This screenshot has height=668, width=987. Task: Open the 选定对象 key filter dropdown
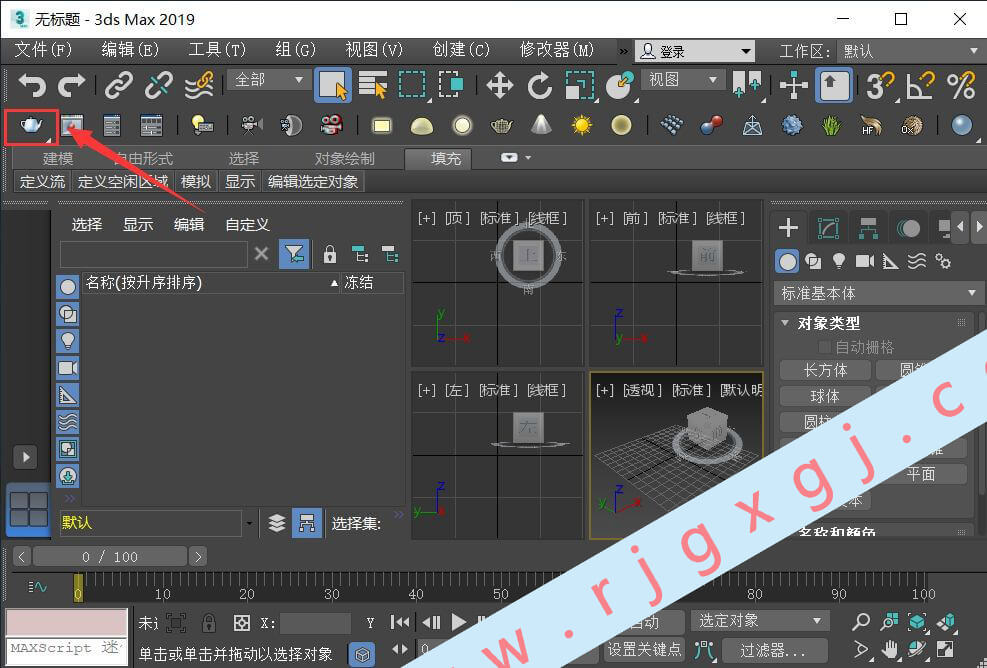pos(760,621)
